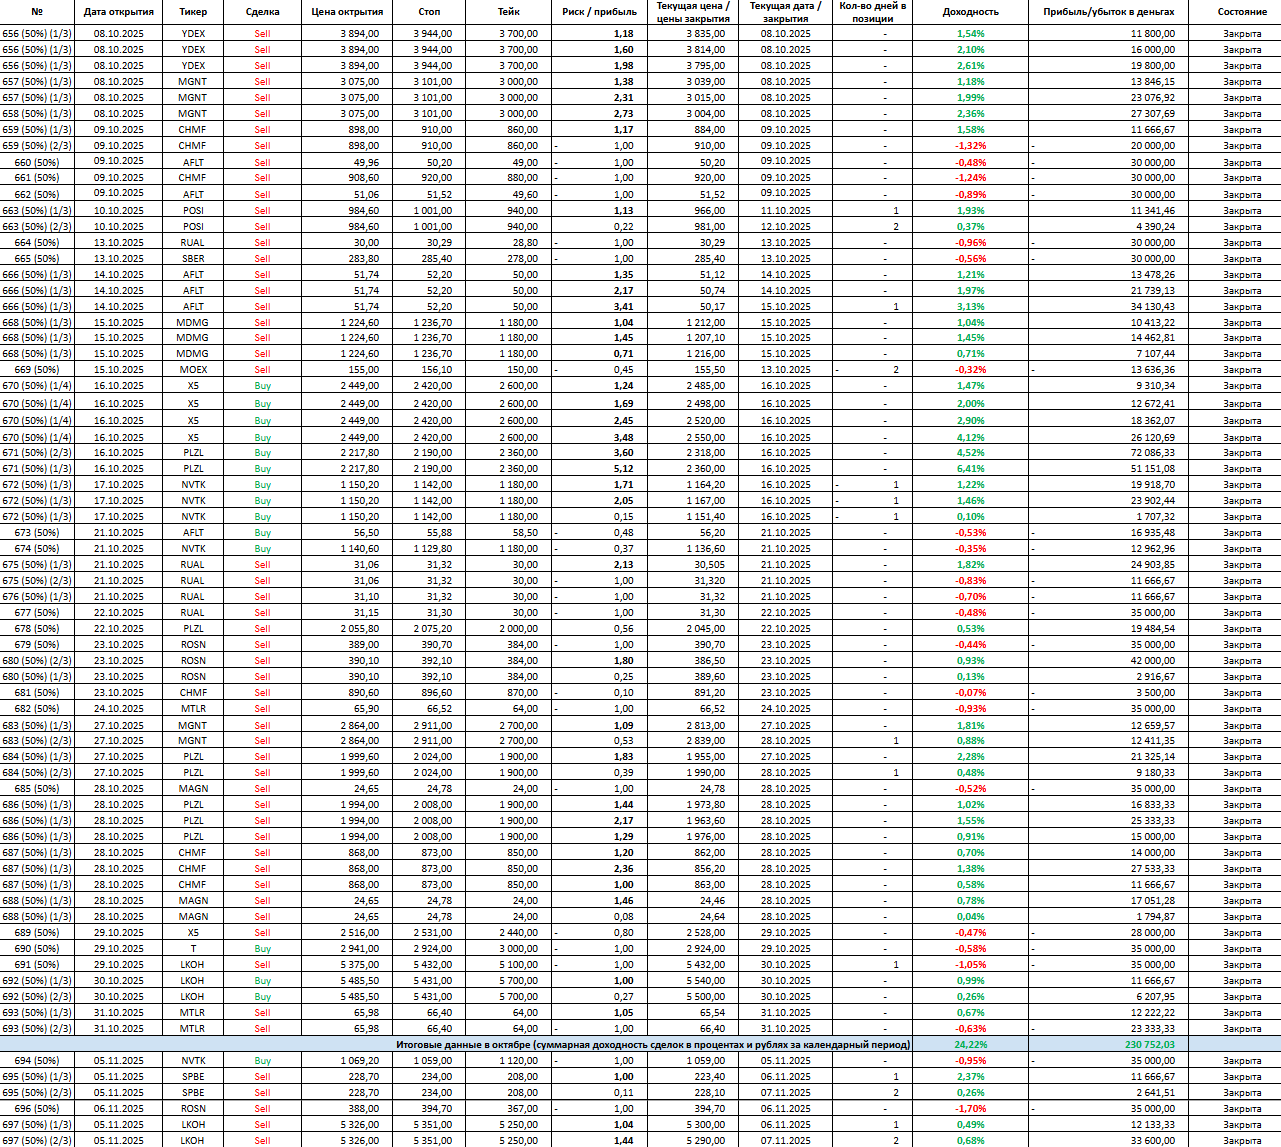The width and height of the screenshot is (1281, 1147).
Task: Click the "Прибыль/убыток в деньгах" header
Action: click(1109, 12)
